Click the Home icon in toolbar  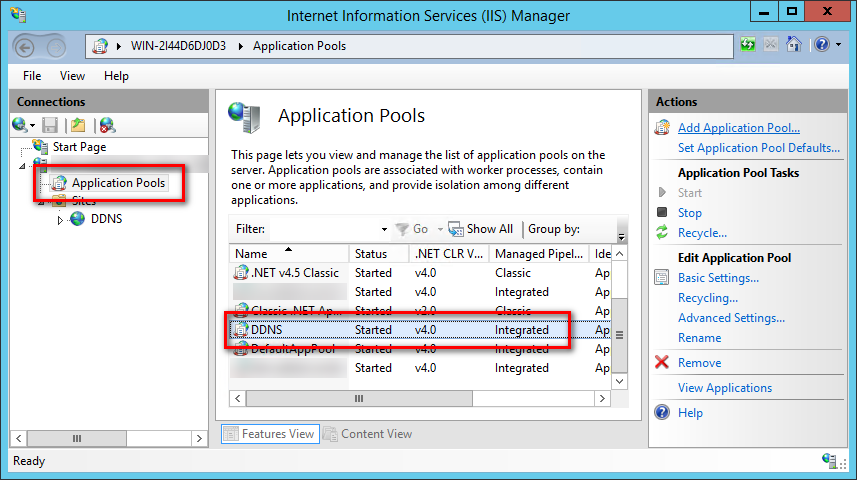(x=794, y=44)
